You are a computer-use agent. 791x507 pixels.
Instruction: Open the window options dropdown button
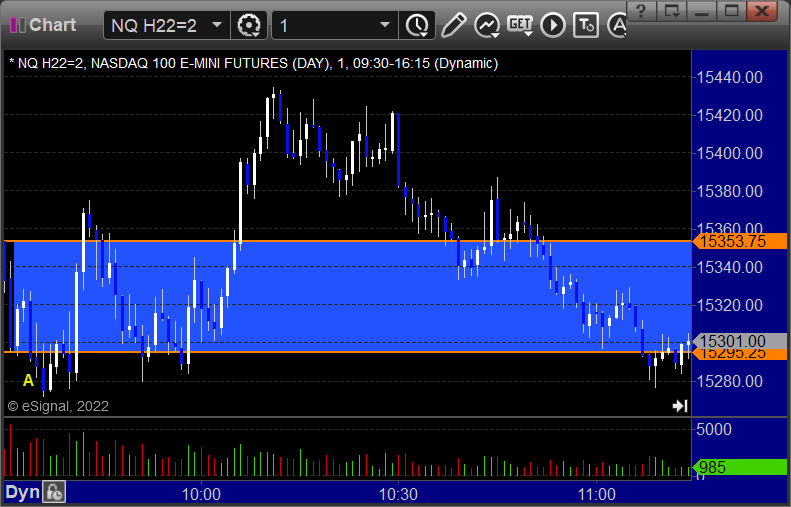coord(671,10)
